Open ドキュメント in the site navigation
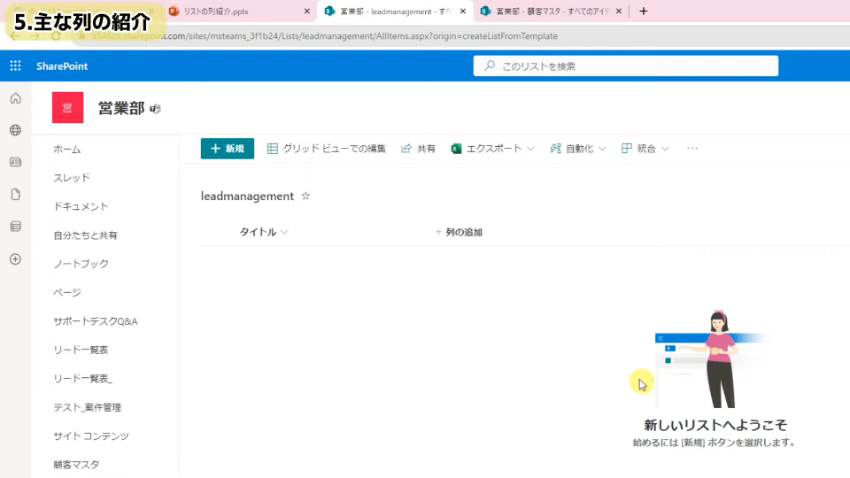 (80, 206)
